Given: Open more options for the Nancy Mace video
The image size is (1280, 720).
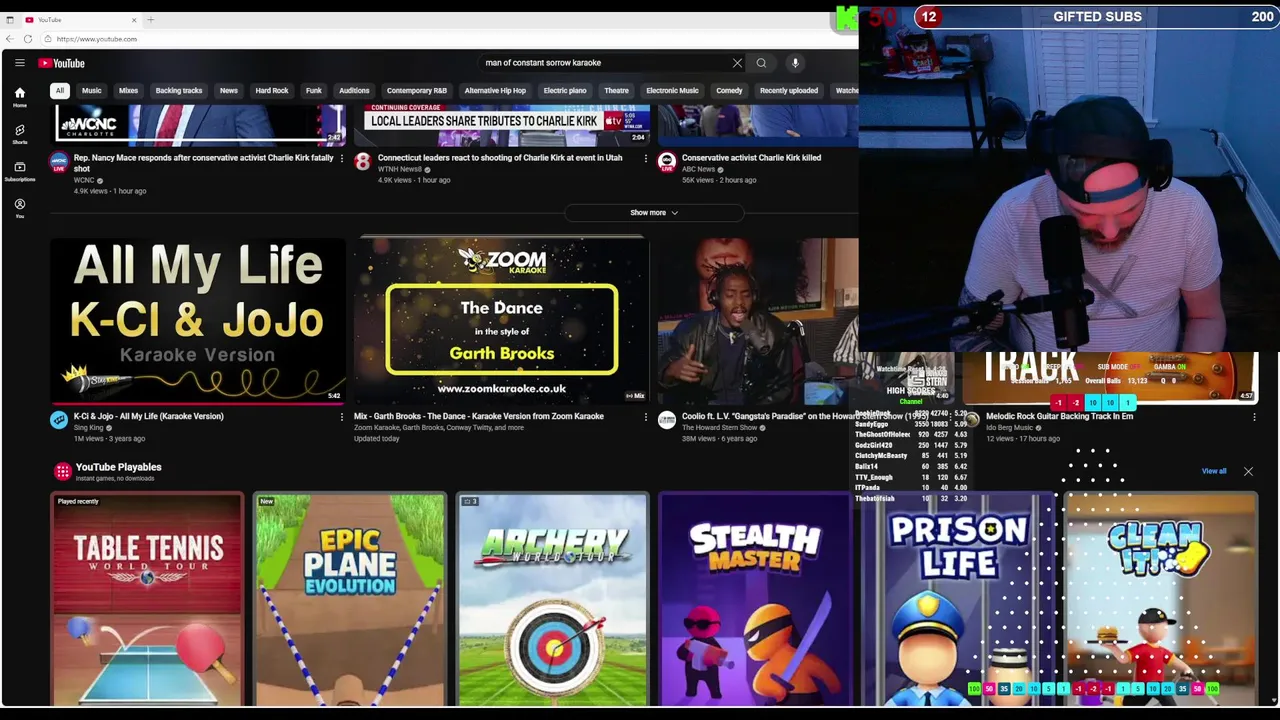Looking at the screenshot, I should pos(341,158).
